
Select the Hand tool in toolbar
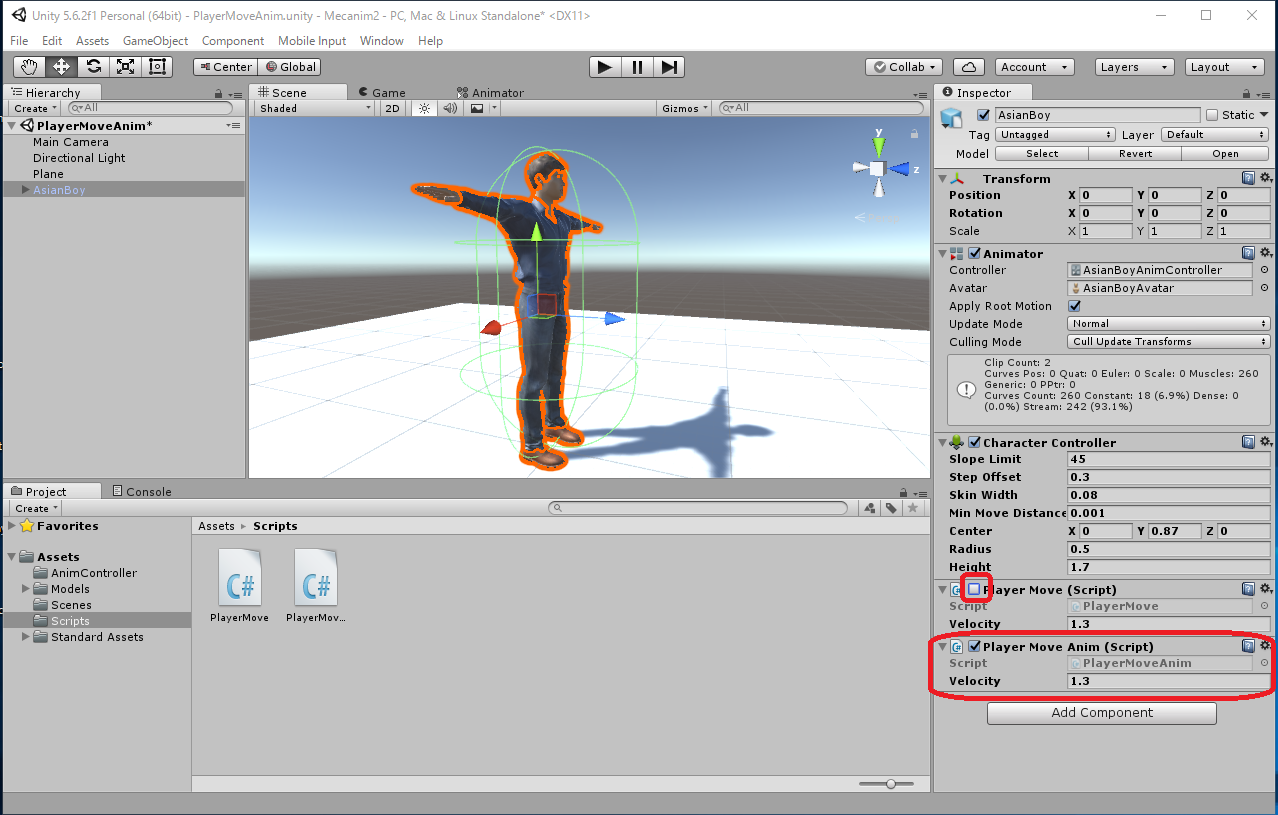[29, 67]
